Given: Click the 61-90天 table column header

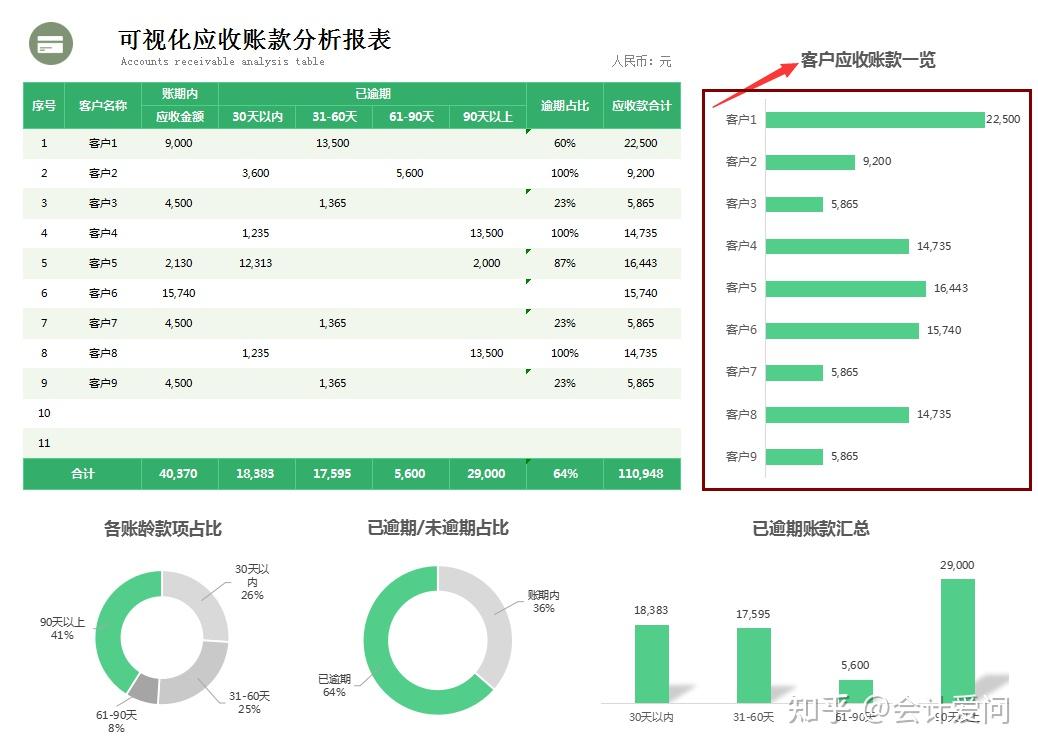Looking at the screenshot, I should tap(411, 117).
